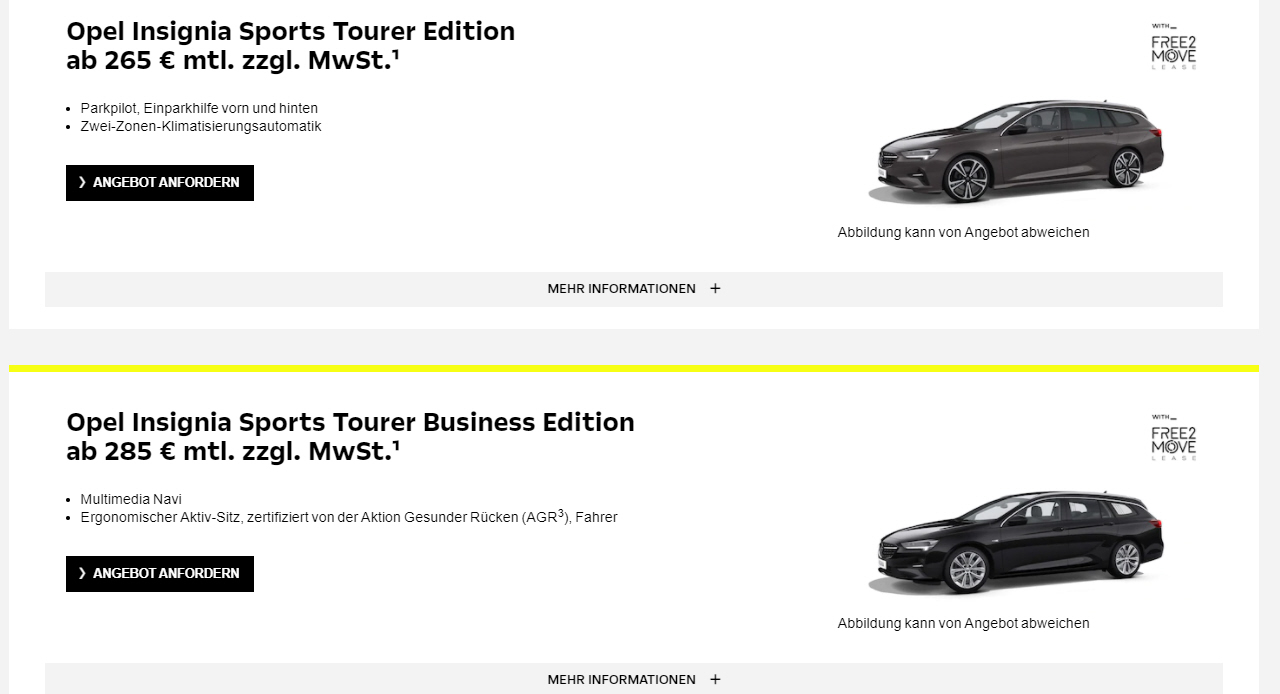The height and width of the screenshot is (694, 1280).
Task: Click the plus icon under the Edition offer
Action: point(715,289)
